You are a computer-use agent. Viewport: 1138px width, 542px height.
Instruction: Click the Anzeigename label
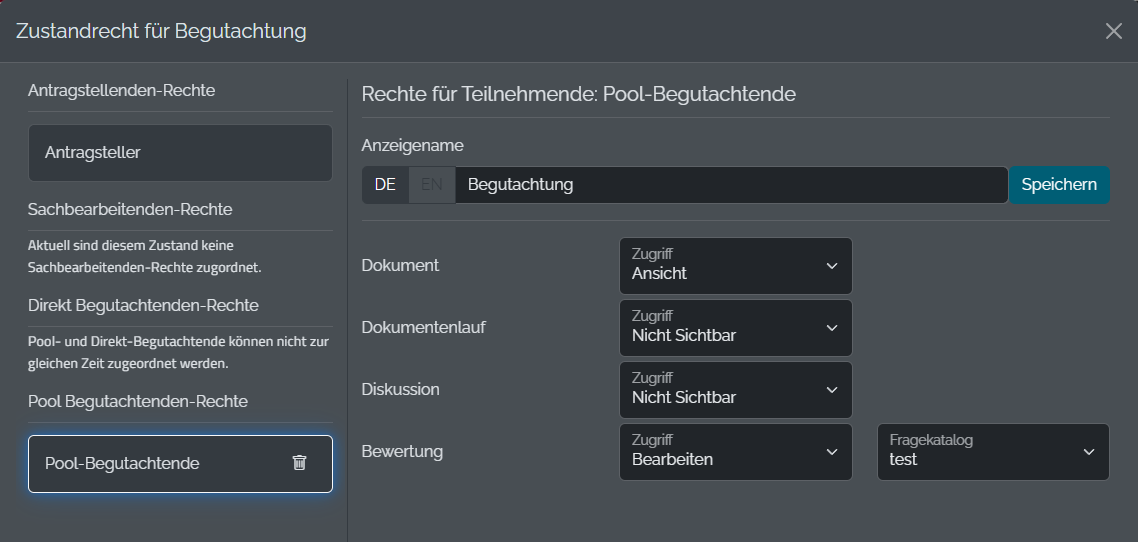412,146
